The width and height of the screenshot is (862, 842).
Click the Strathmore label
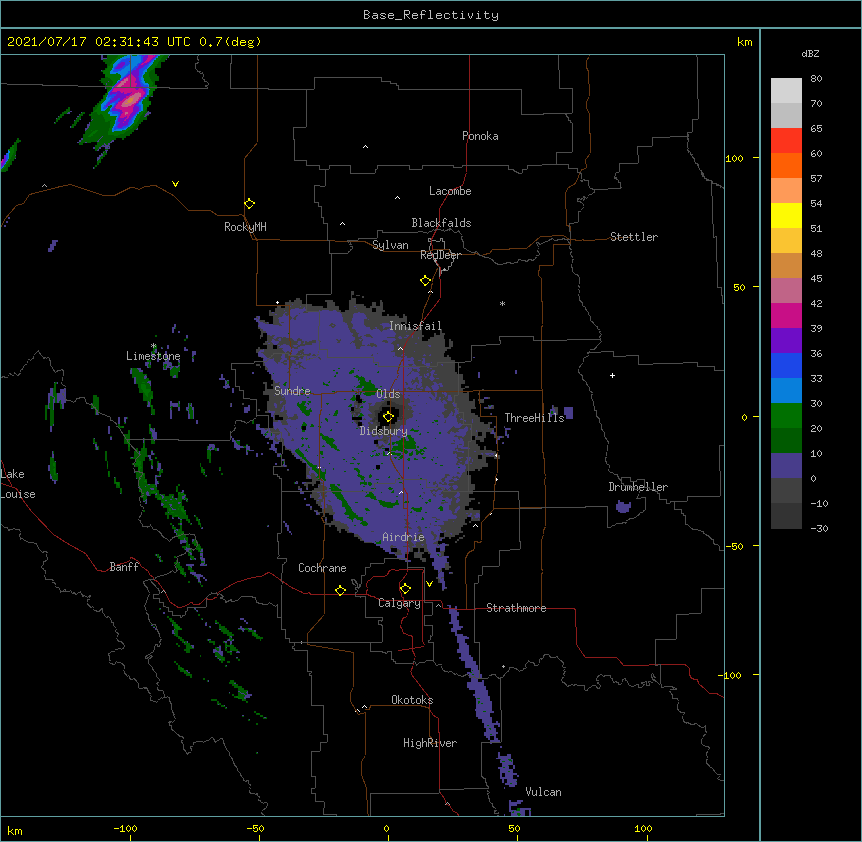[516, 608]
